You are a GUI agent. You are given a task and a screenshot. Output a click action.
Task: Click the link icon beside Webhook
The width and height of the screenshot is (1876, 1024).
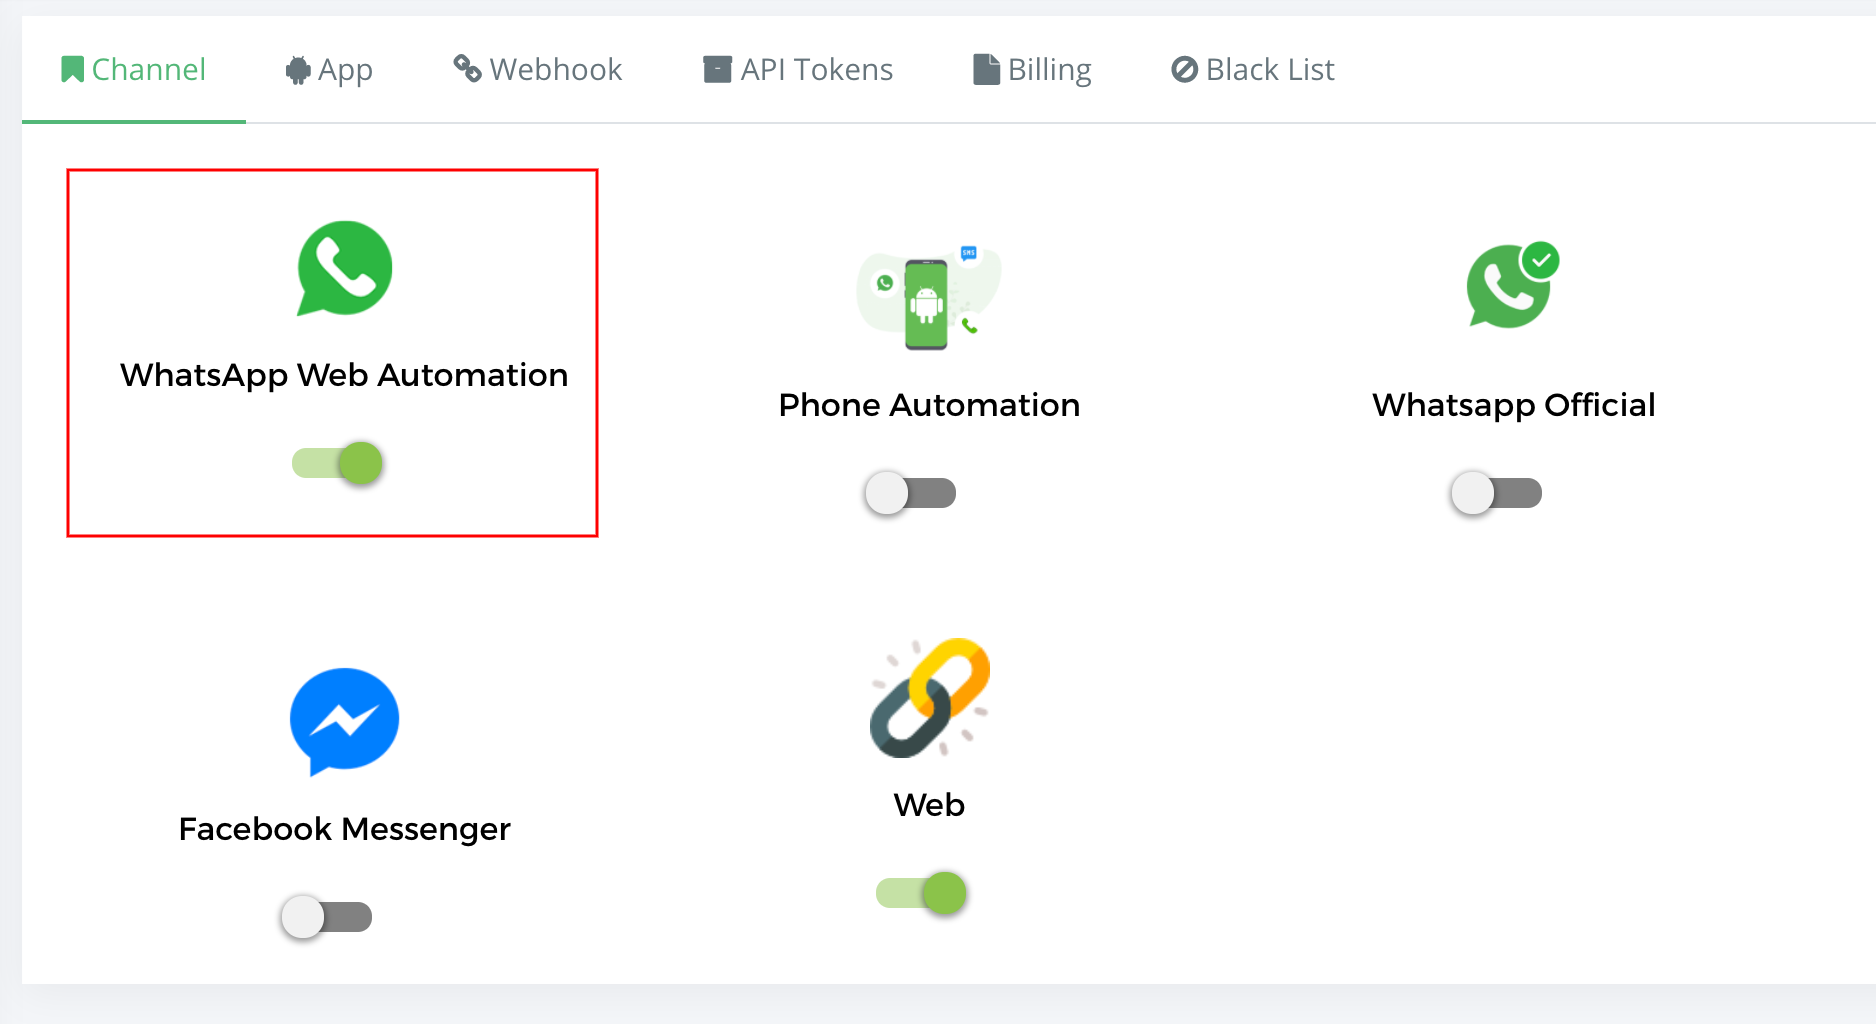[467, 68]
